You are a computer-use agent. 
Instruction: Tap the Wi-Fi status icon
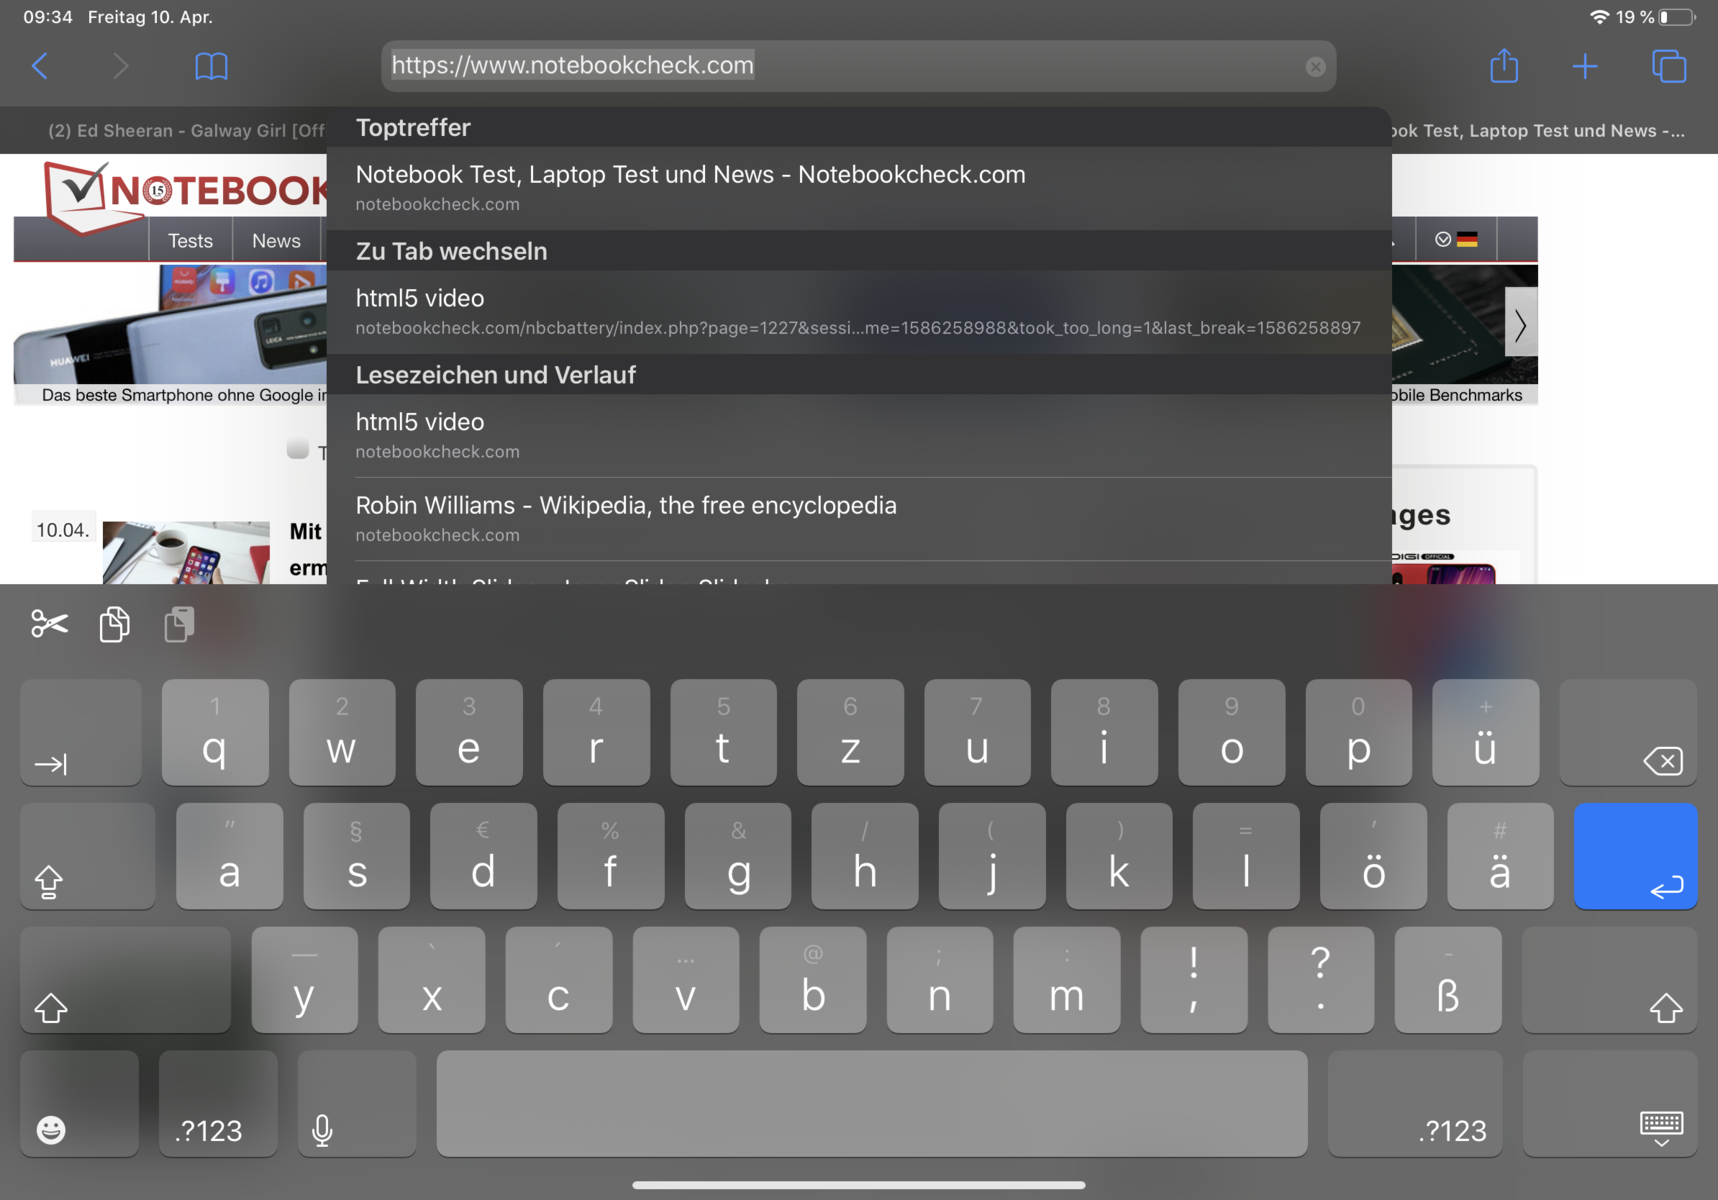coord(1599,17)
